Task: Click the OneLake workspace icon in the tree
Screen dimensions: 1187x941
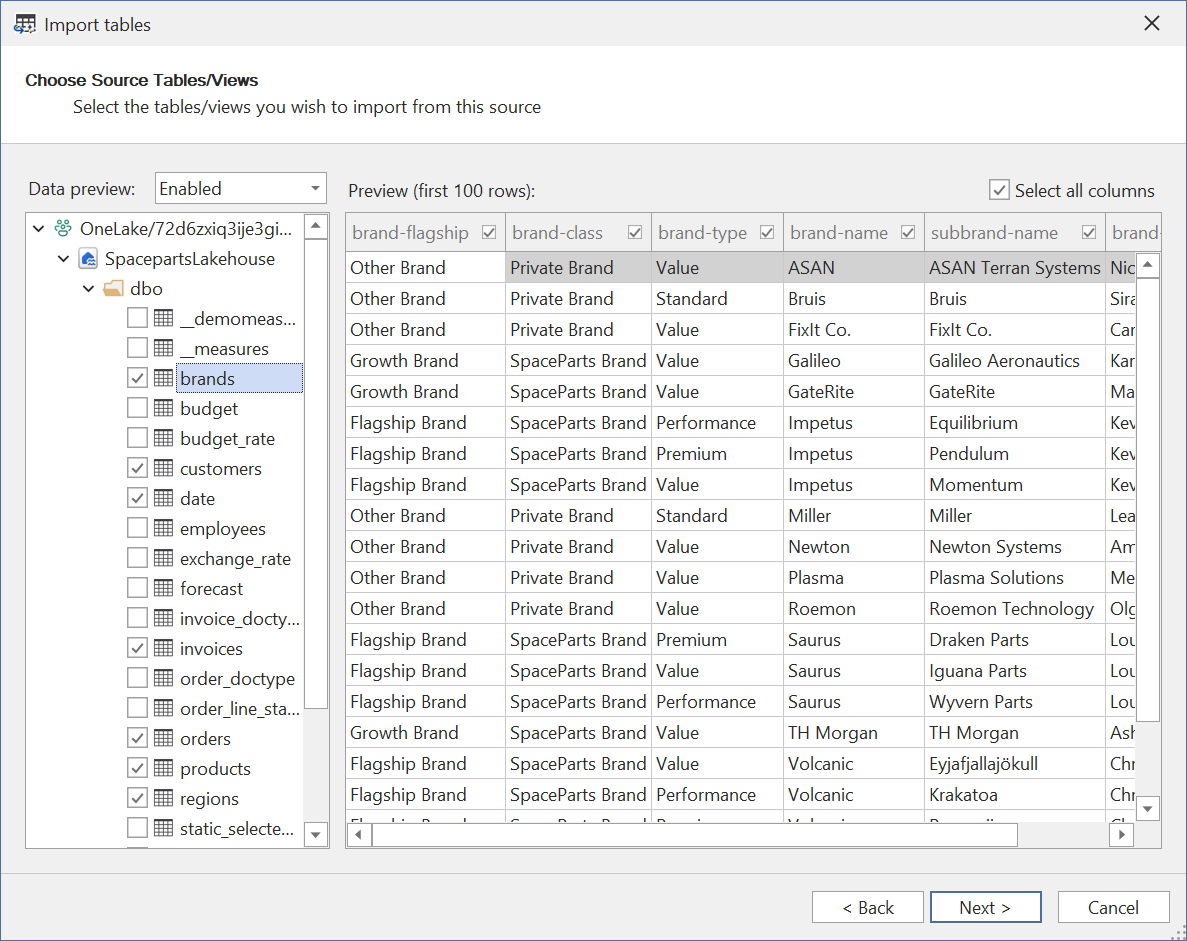Action: pyautogui.click(x=61, y=228)
